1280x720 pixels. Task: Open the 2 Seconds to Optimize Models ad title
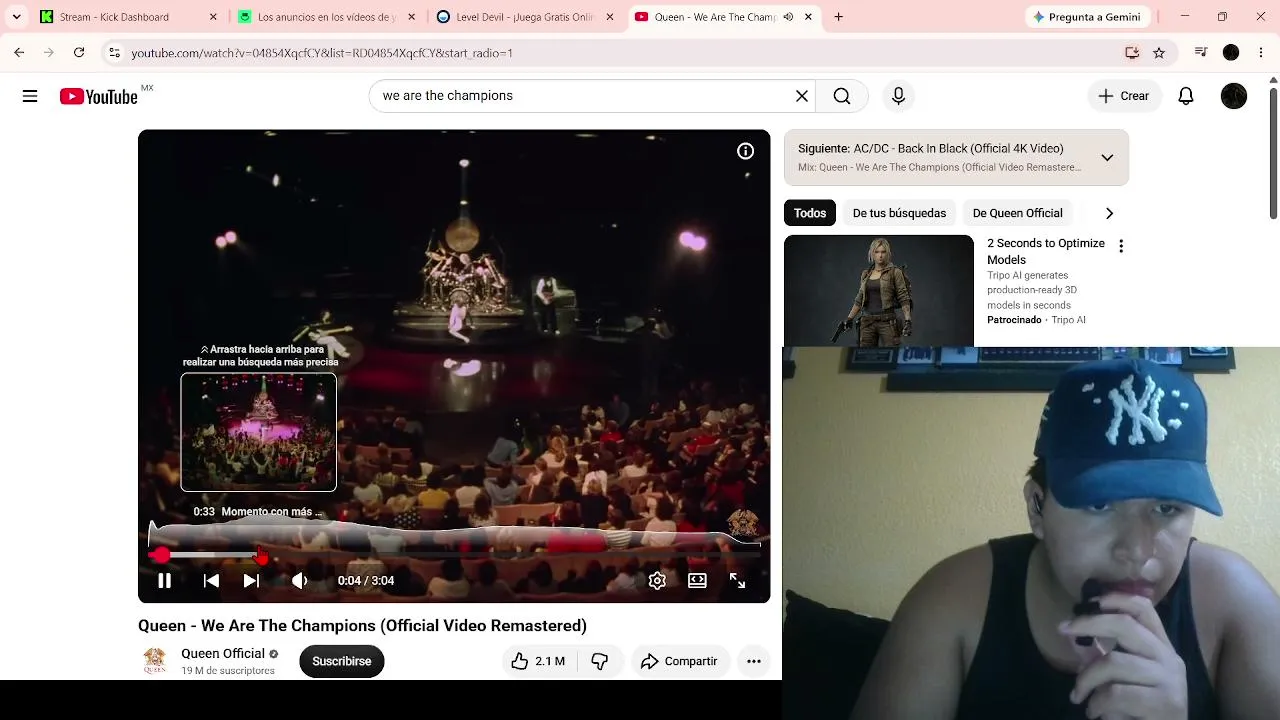[x=1046, y=251]
